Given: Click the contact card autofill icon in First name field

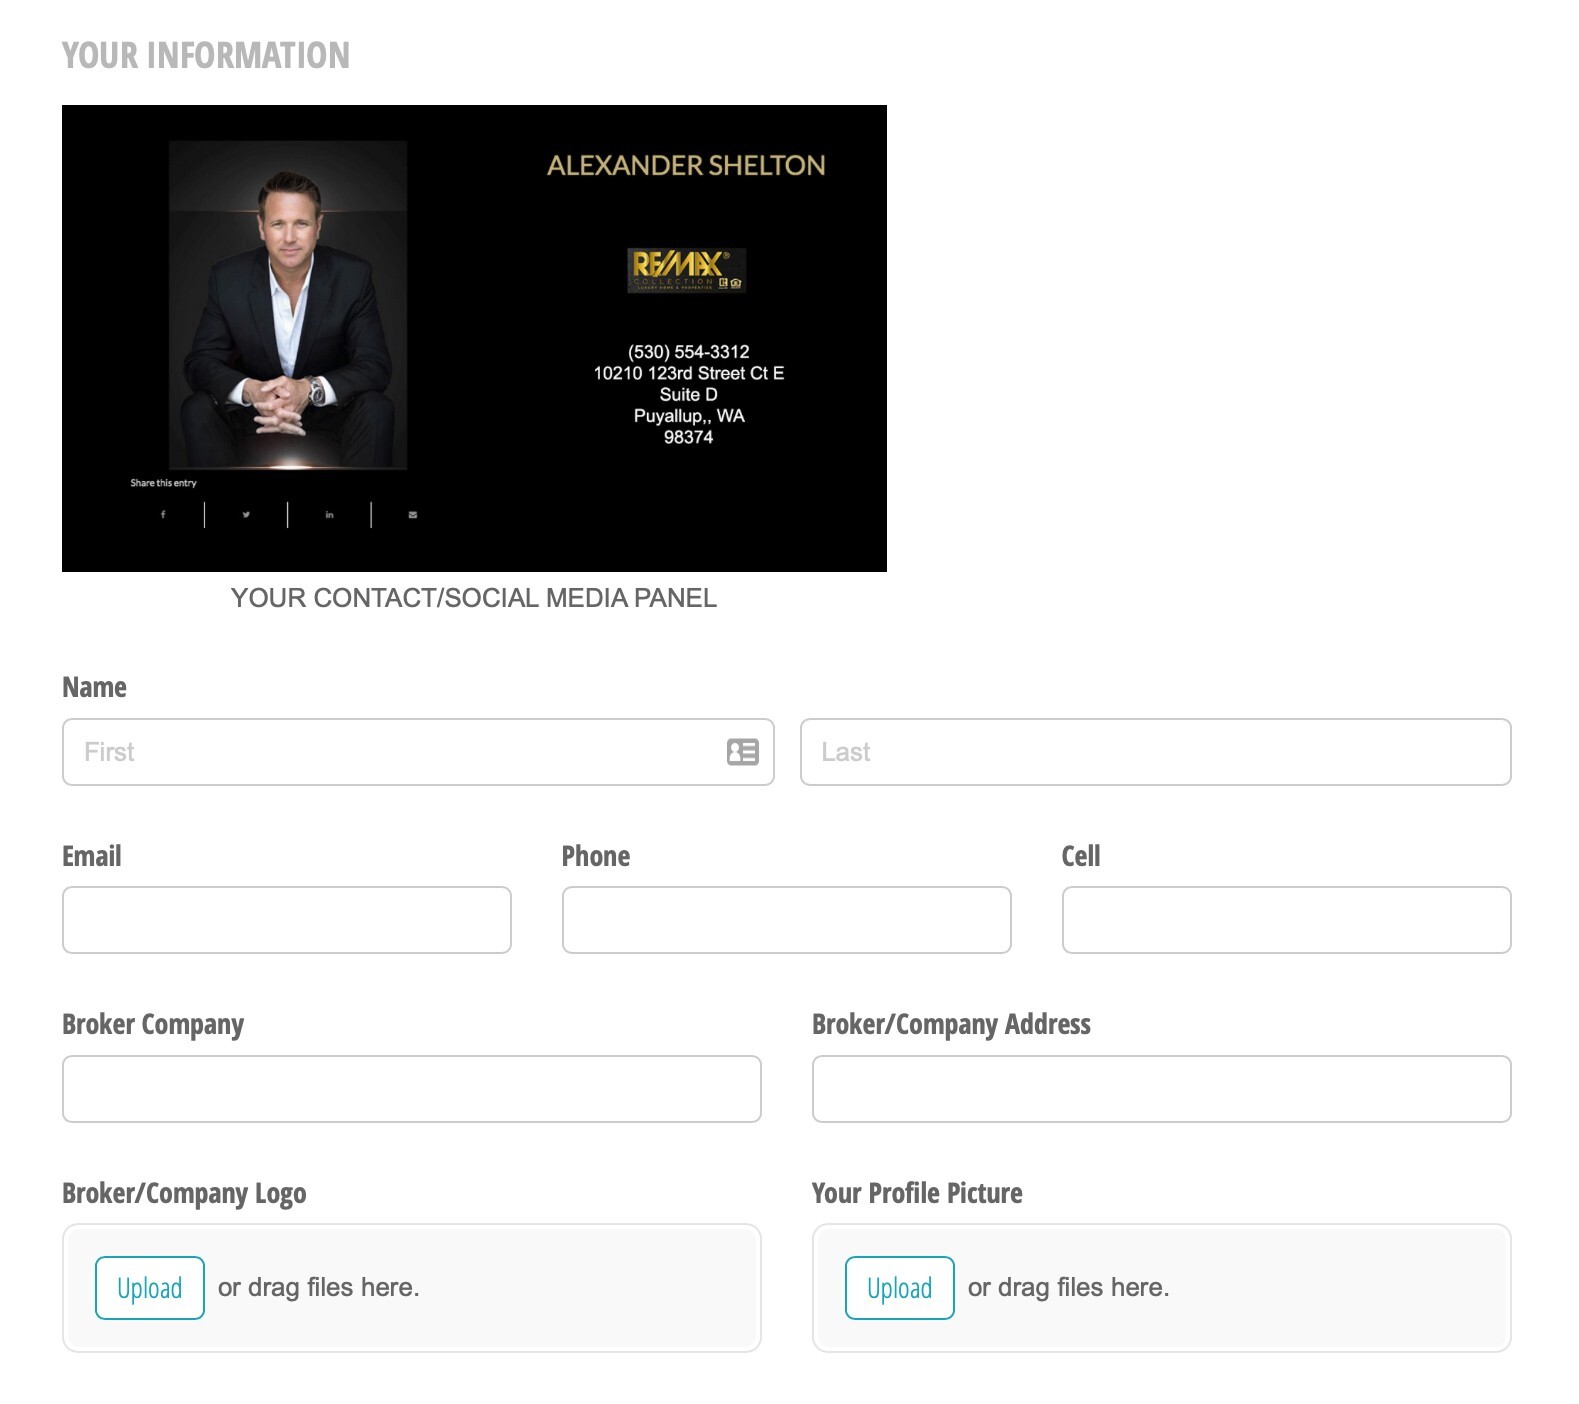Looking at the screenshot, I should (x=742, y=752).
